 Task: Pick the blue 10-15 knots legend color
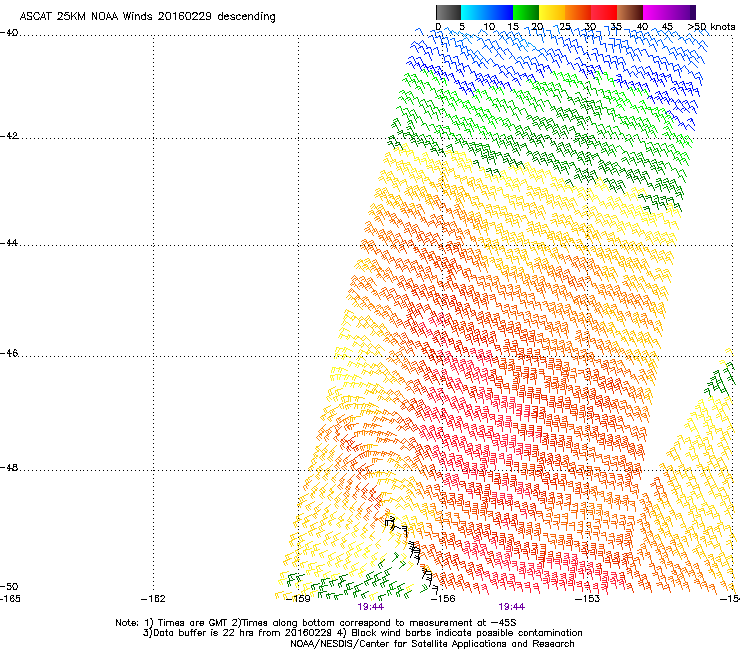[500, 12]
